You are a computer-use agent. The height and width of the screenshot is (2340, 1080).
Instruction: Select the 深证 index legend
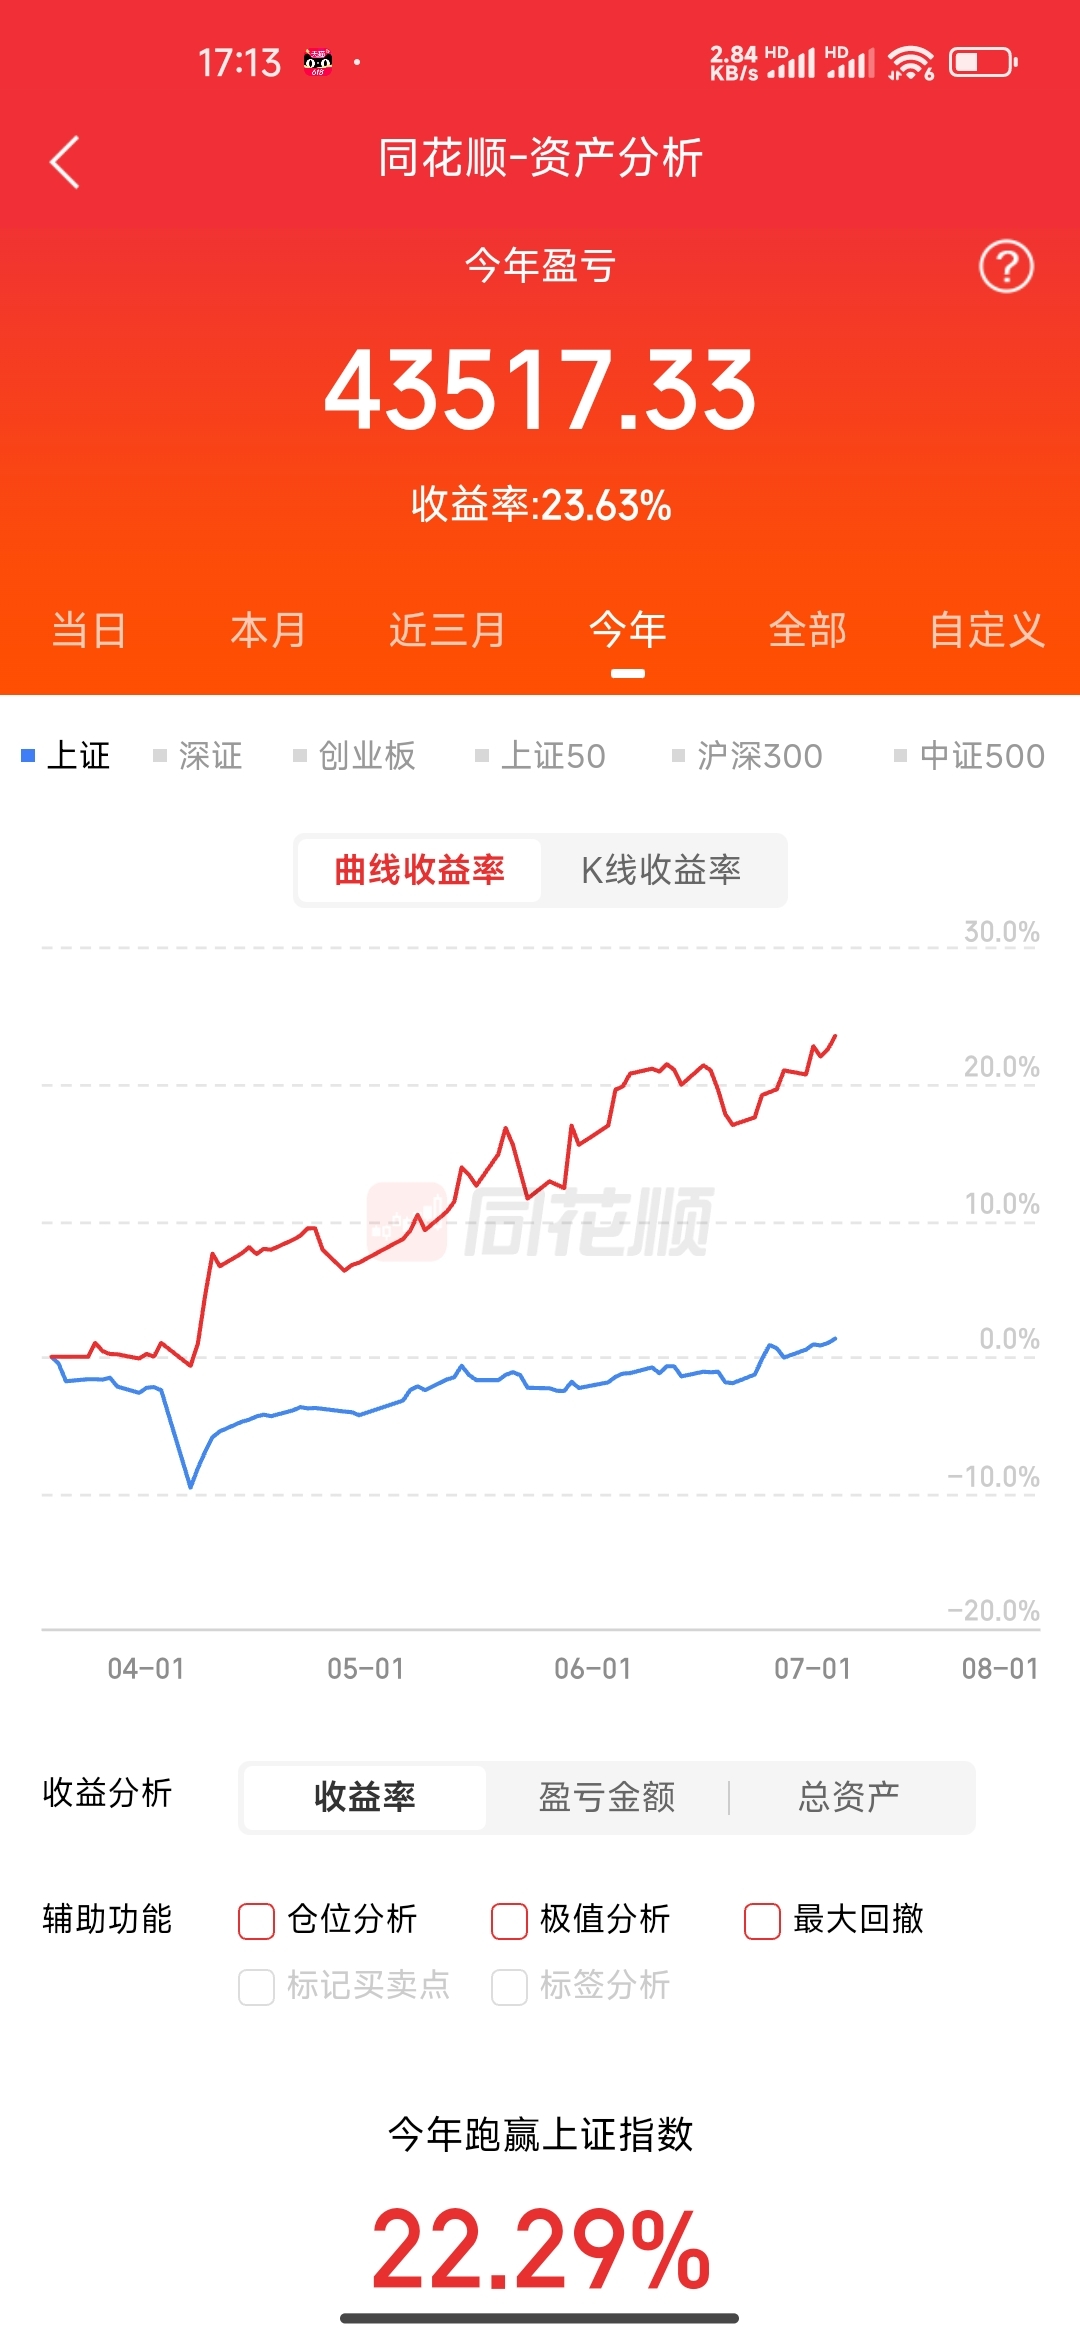point(198,755)
